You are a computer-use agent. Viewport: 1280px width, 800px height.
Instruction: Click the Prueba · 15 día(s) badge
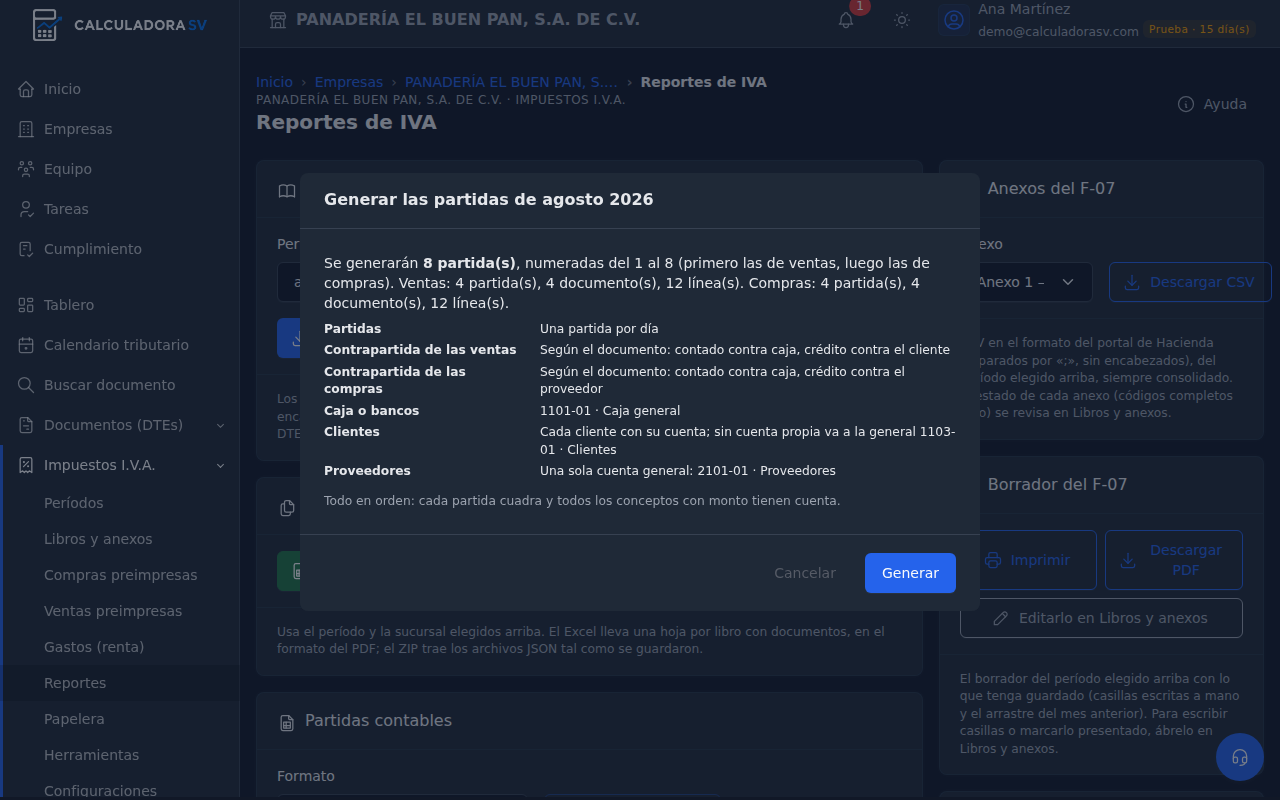(x=1199, y=30)
